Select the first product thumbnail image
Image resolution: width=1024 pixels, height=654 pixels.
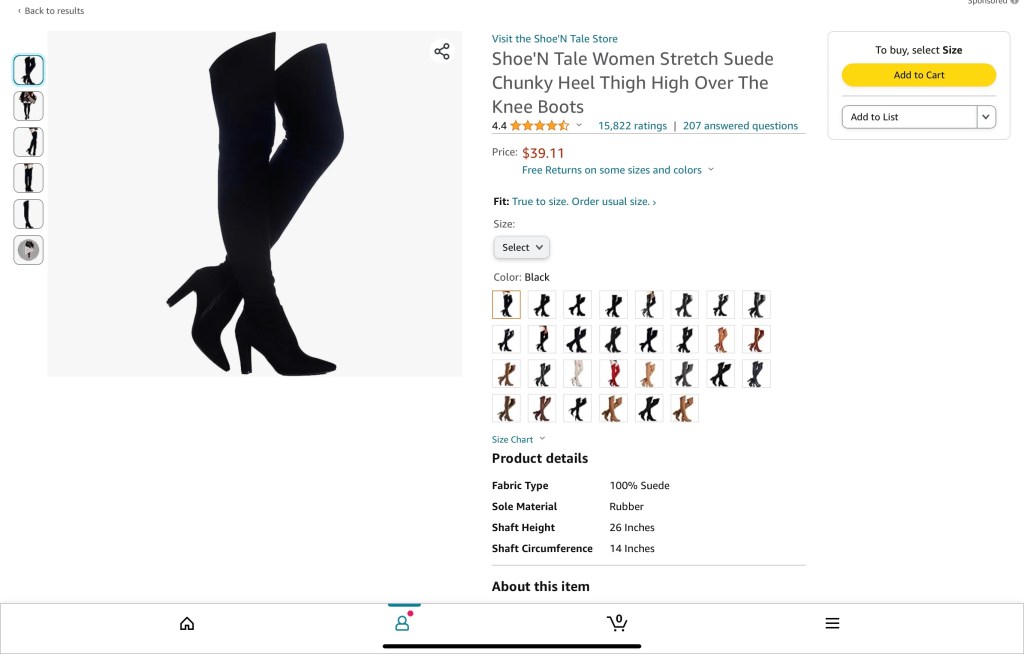[x=28, y=70]
